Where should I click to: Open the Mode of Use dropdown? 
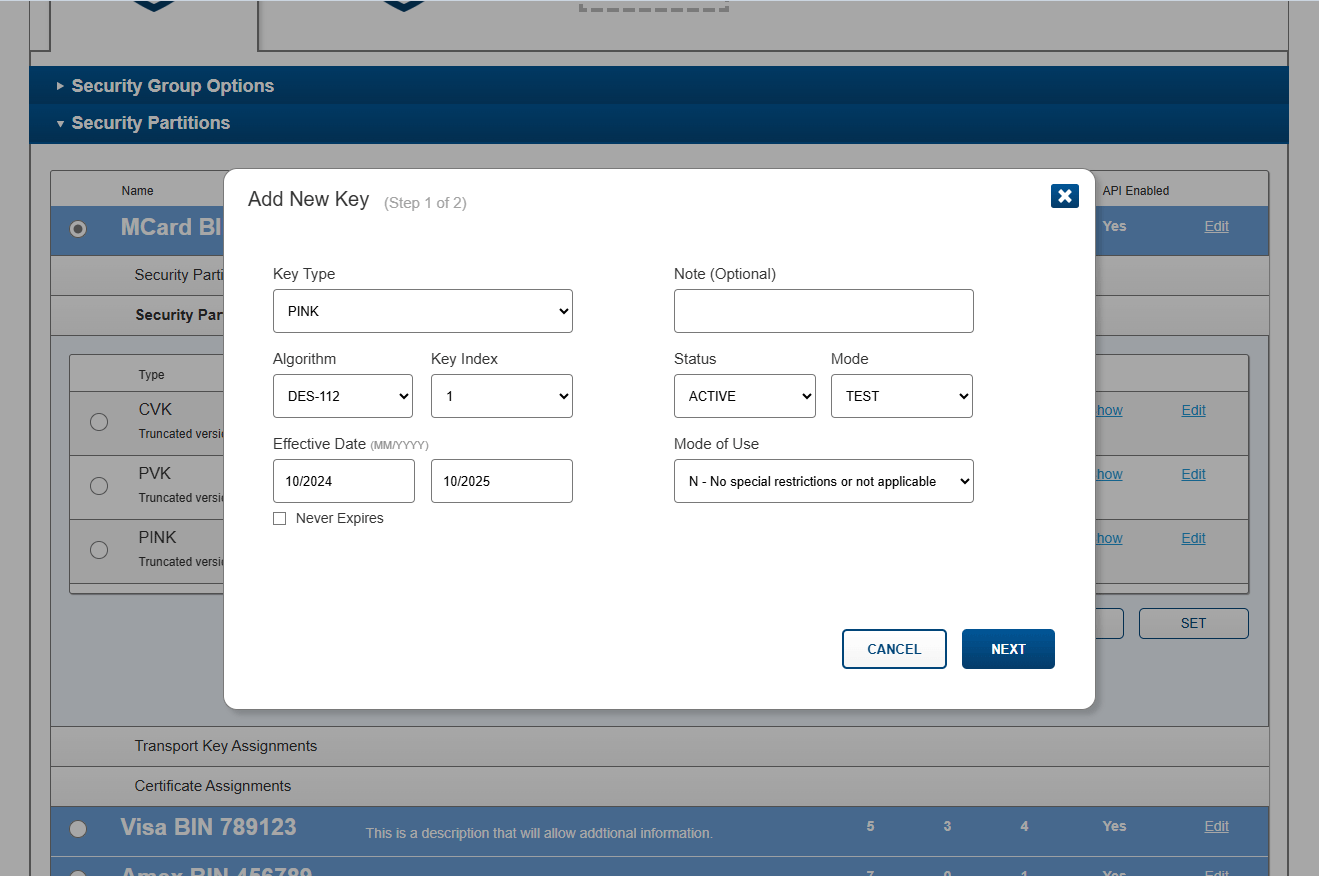point(824,481)
